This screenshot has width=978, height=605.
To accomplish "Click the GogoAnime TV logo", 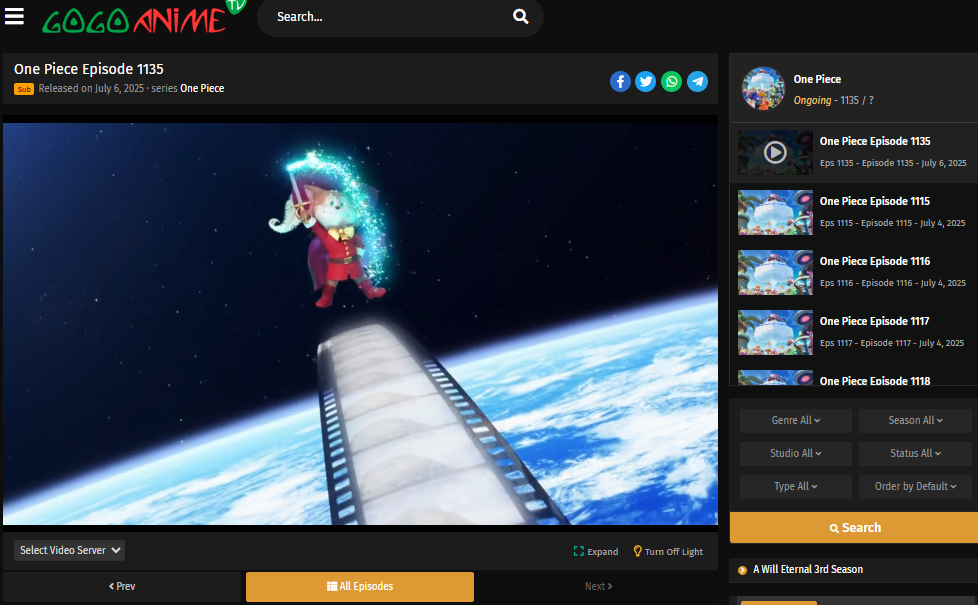I will [x=143, y=17].
